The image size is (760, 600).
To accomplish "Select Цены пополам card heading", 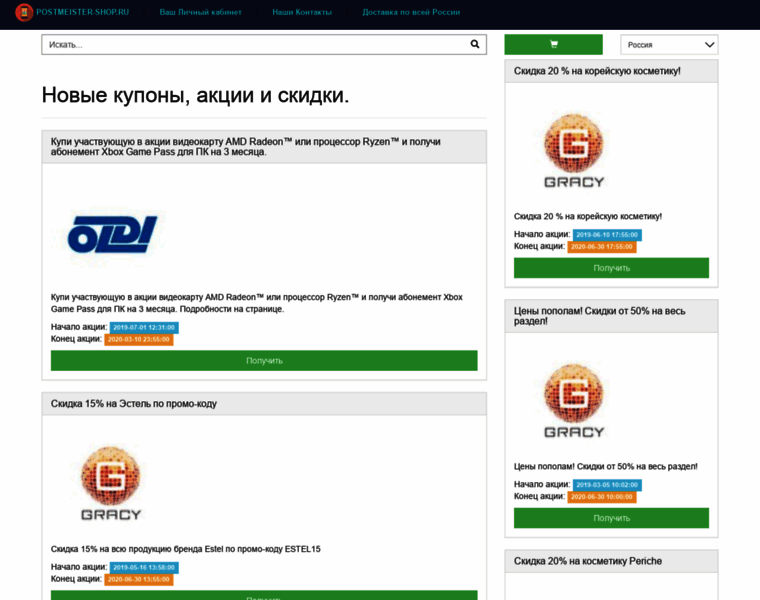I will pos(600,316).
